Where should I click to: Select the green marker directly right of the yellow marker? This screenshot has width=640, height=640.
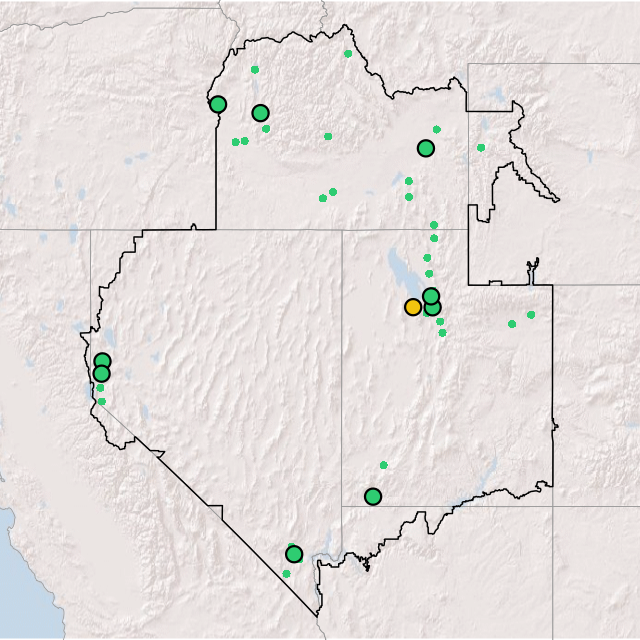pos(432,308)
